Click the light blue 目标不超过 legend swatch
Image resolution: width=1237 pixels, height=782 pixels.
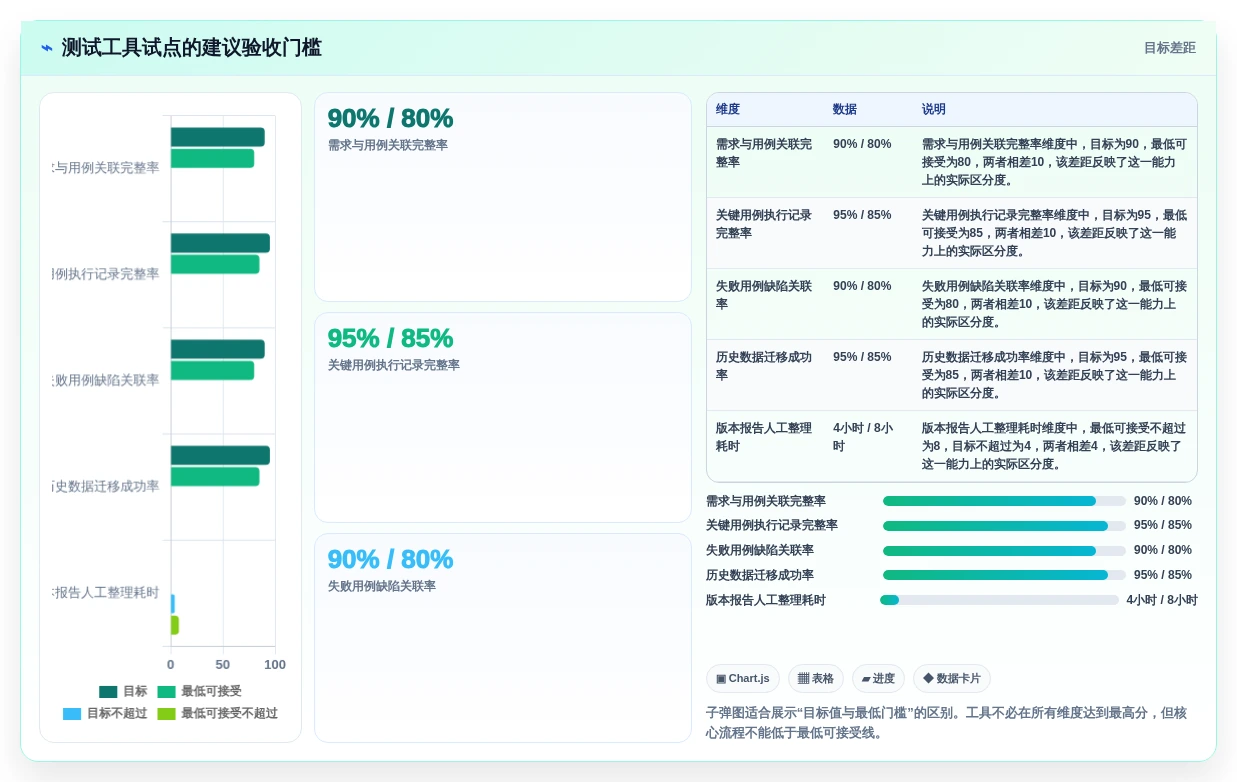pyautogui.click(x=72, y=713)
